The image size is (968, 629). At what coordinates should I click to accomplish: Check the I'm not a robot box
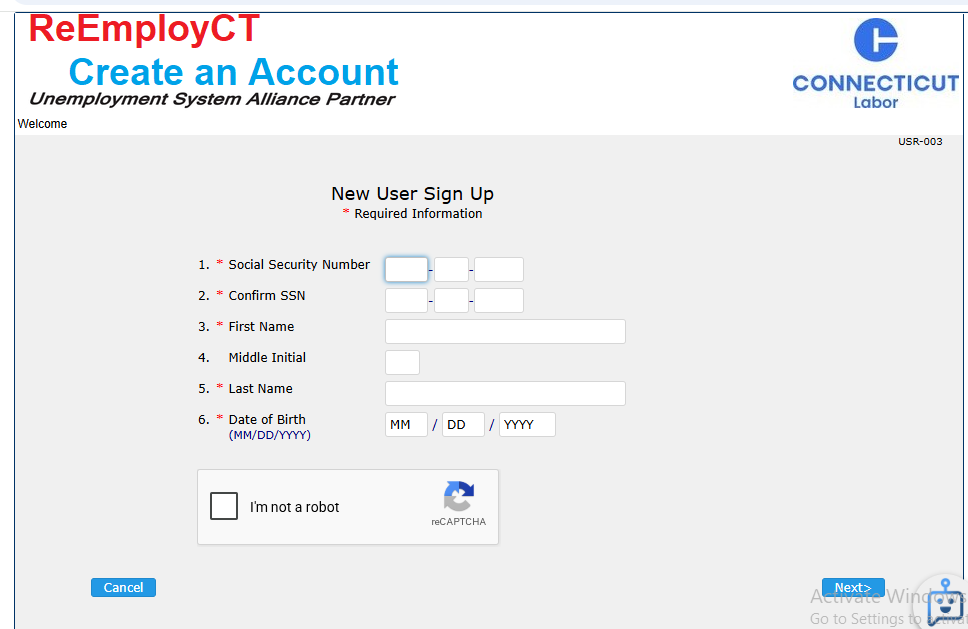pos(223,506)
